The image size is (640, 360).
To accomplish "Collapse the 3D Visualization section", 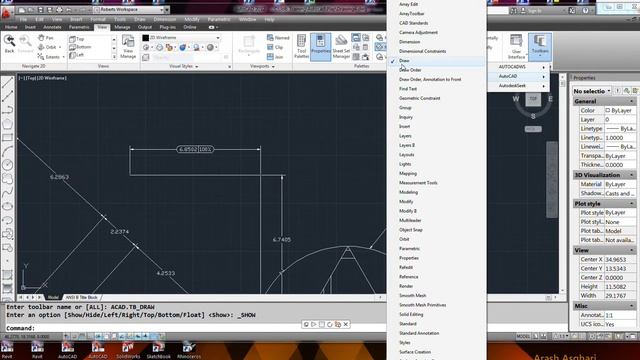I will (632, 175).
